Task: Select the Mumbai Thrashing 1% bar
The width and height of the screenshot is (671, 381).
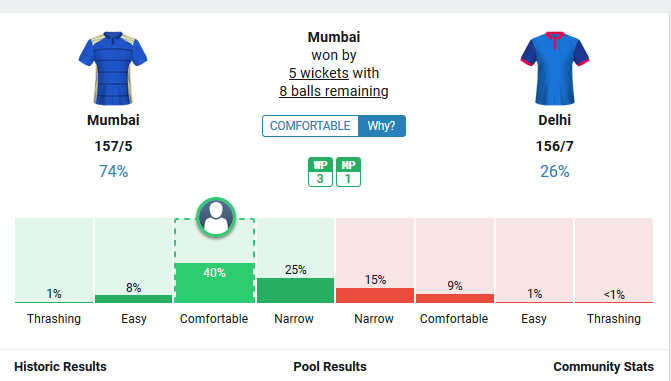Action: [54, 260]
